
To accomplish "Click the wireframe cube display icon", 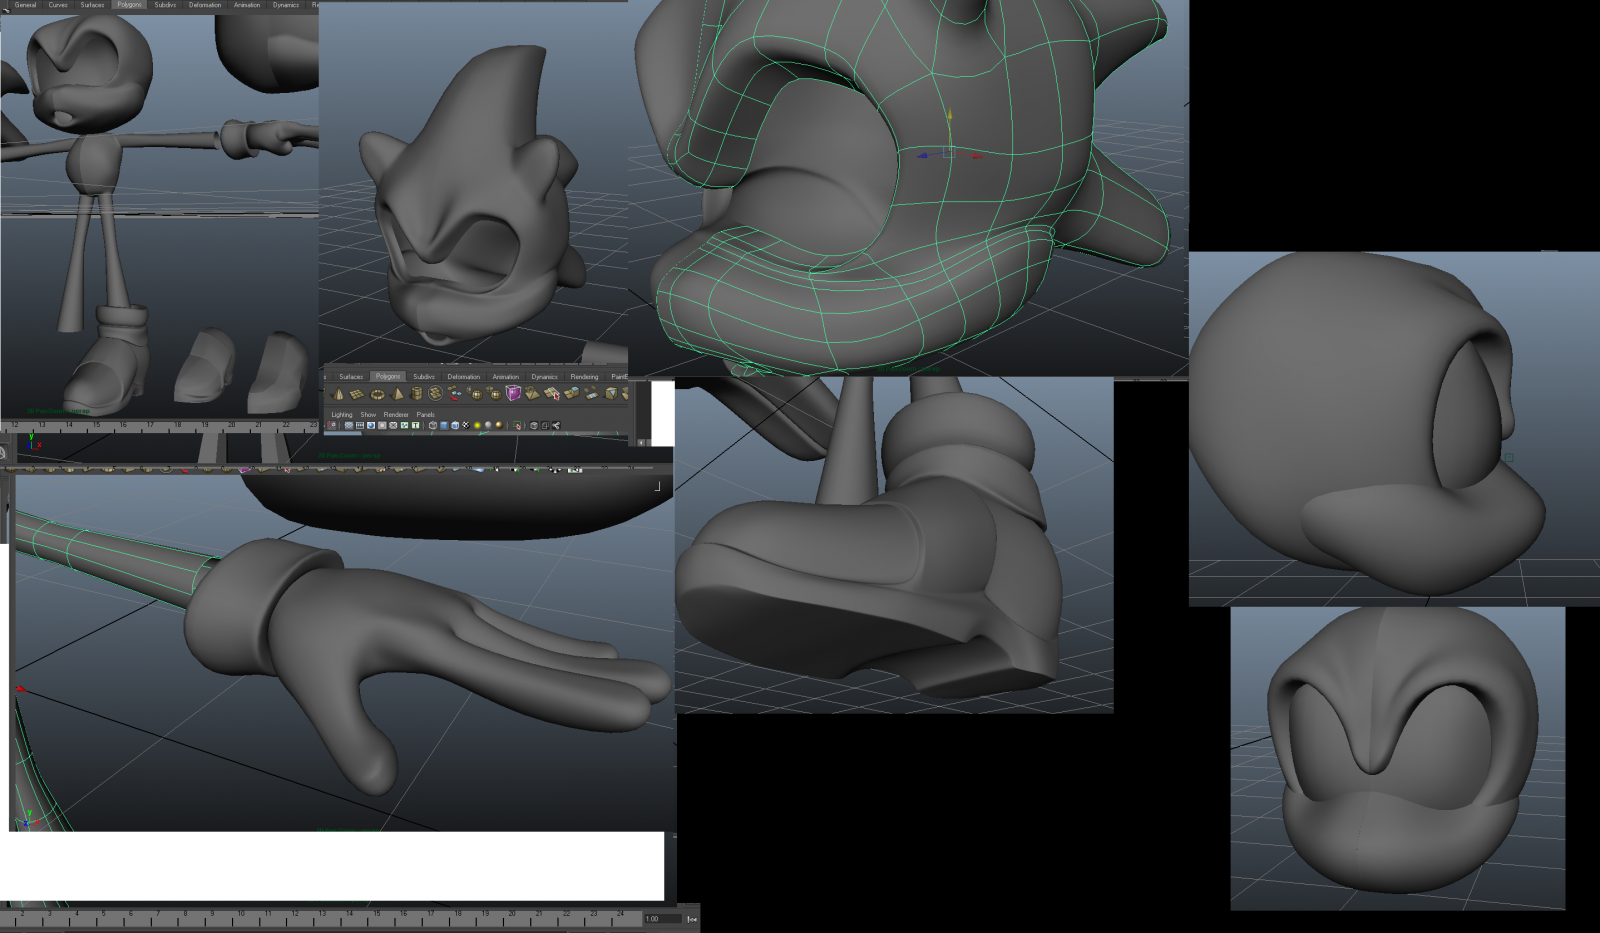I will 432,425.
